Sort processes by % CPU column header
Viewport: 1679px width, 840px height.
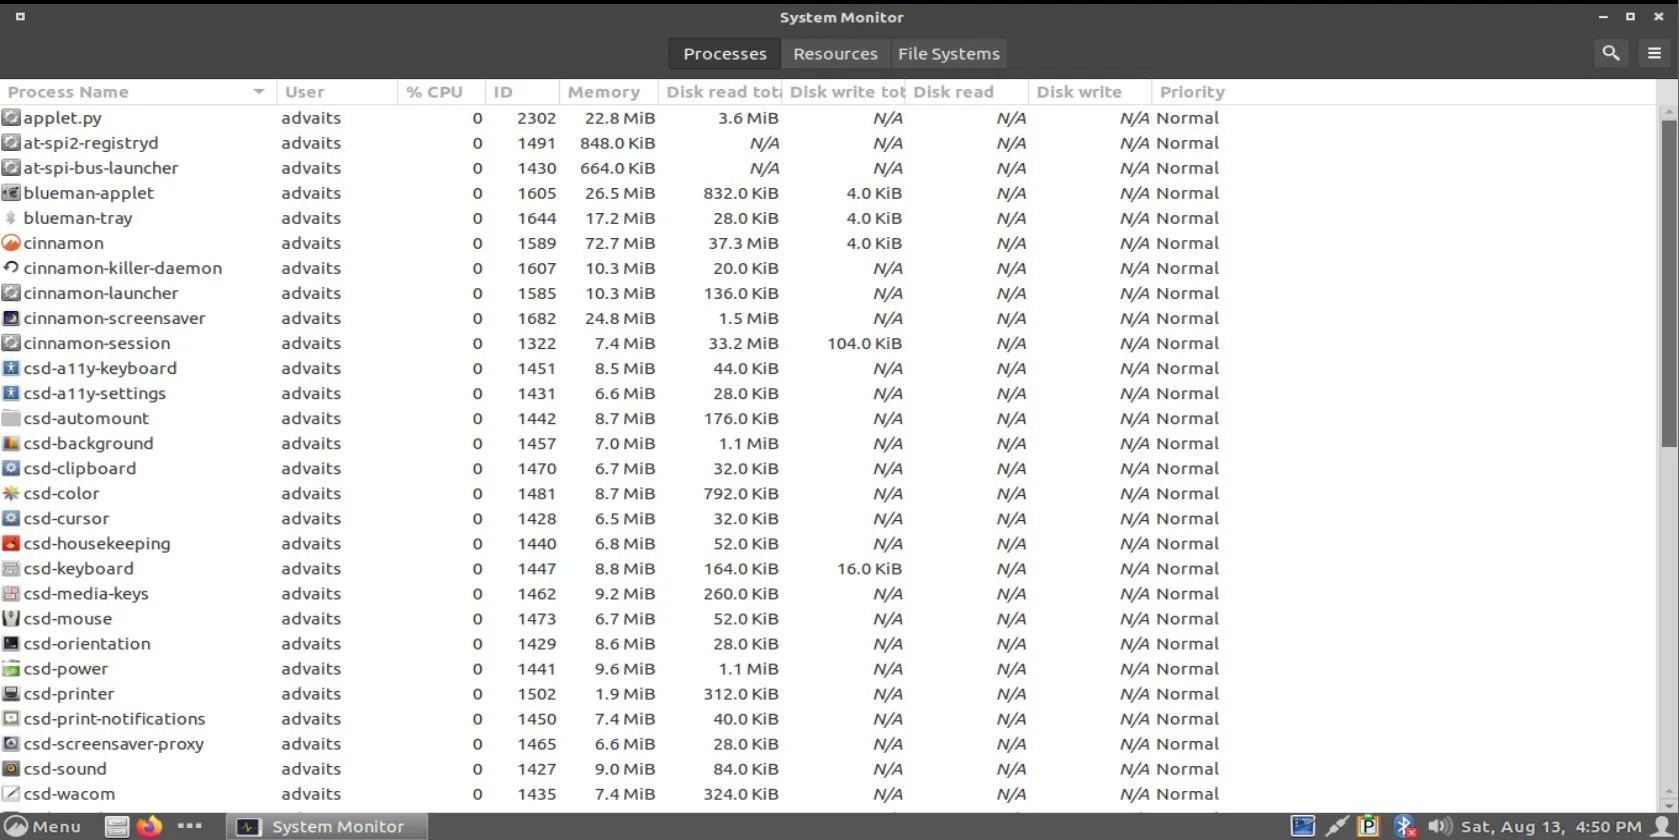pos(441,92)
